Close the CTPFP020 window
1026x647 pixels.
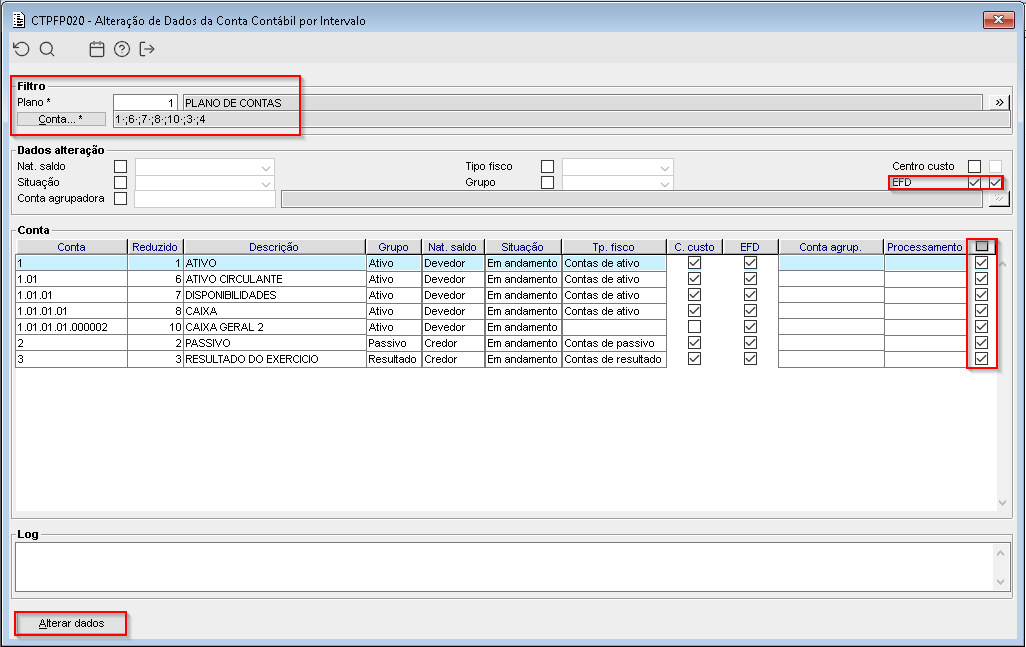coord(999,20)
